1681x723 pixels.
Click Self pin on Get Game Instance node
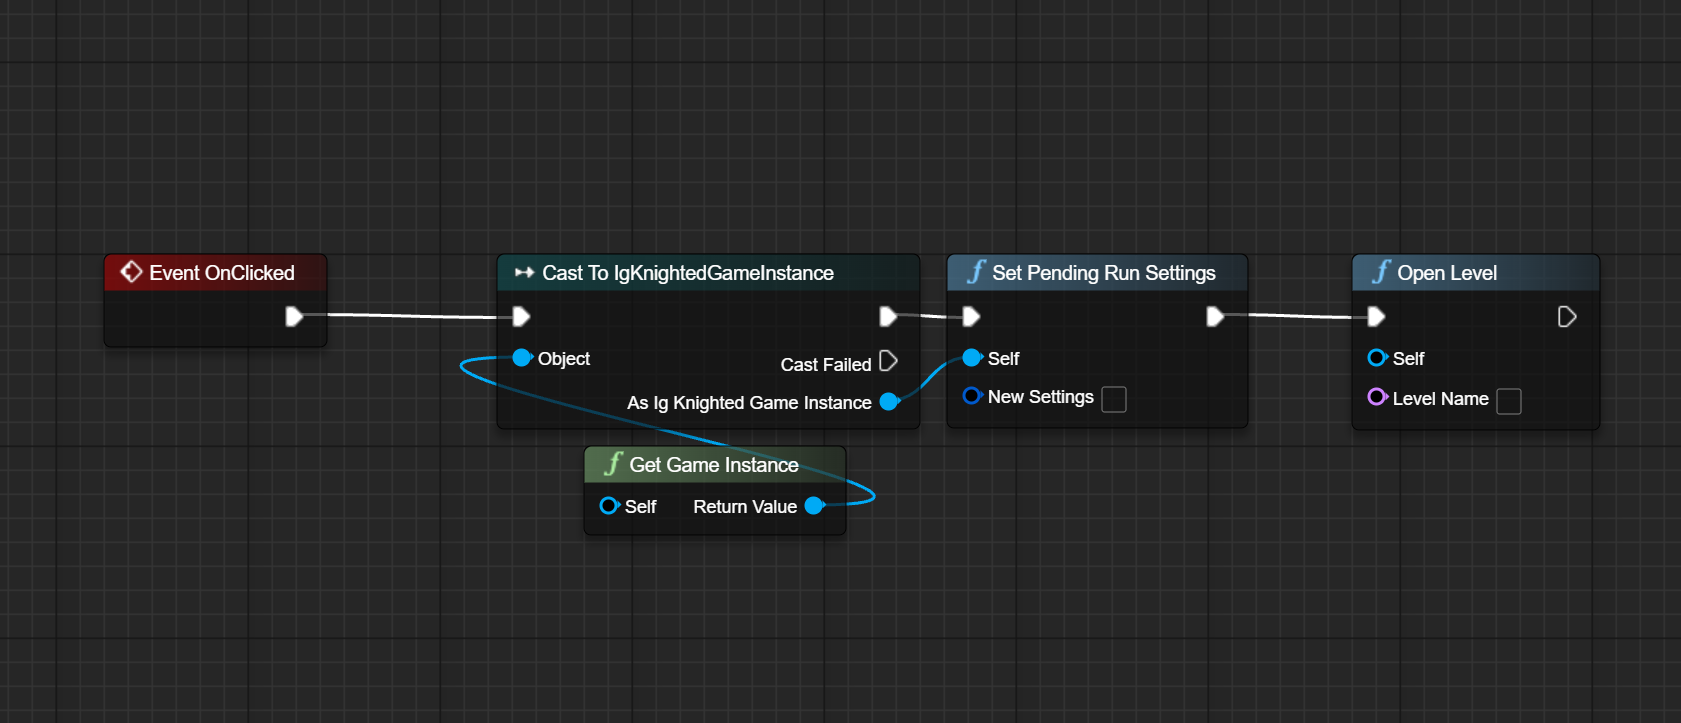(x=609, y=506)
